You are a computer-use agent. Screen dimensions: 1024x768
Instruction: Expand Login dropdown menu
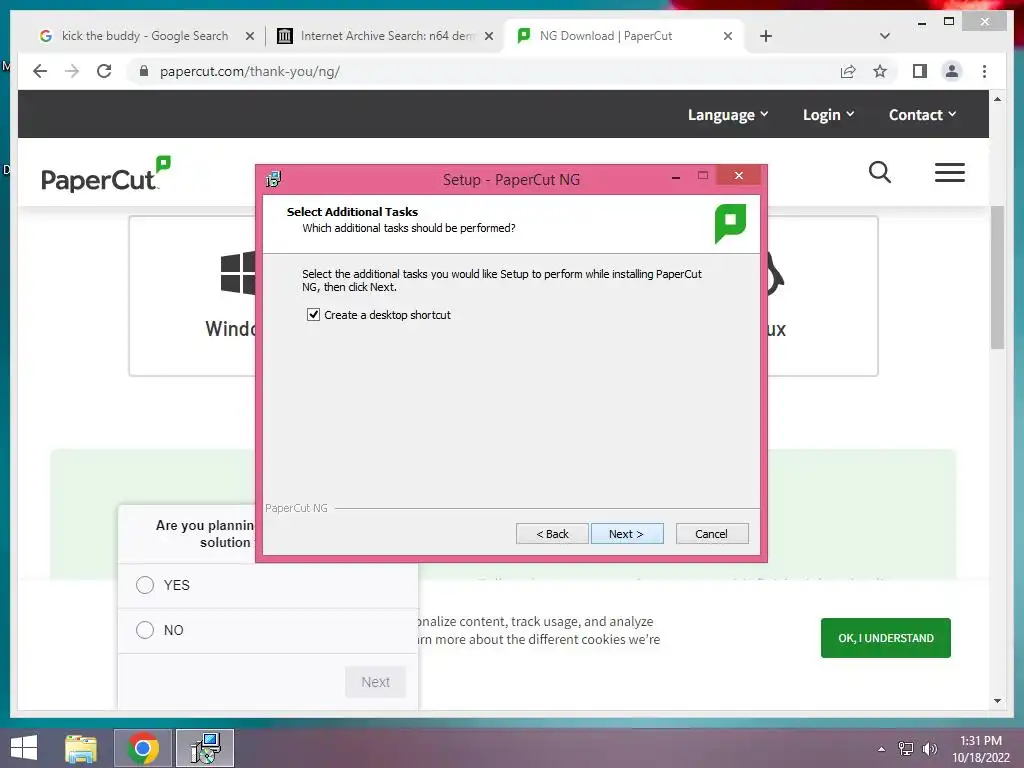(828, 115)
